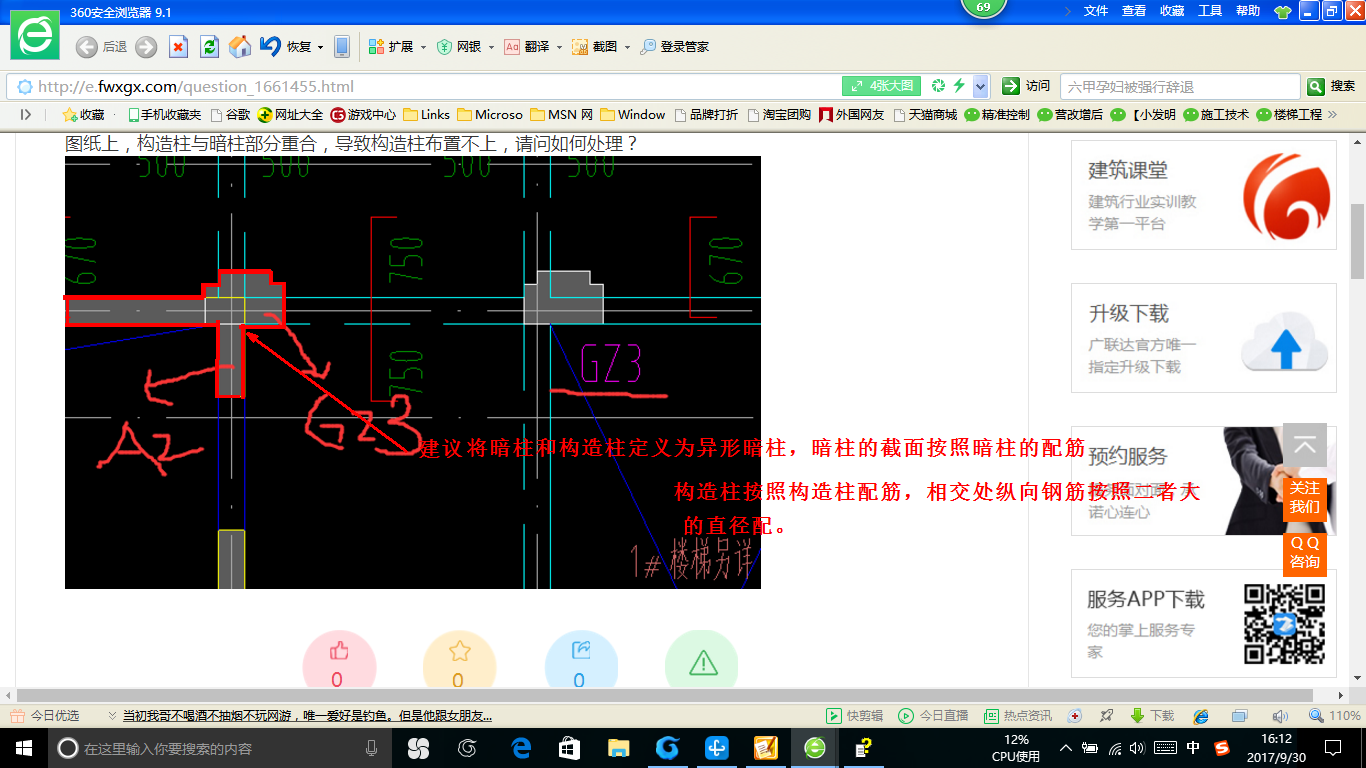Open the 游戏中心 bookmark
The width and height of the screenshot is (1366, 768).
[x=363, y=115]
